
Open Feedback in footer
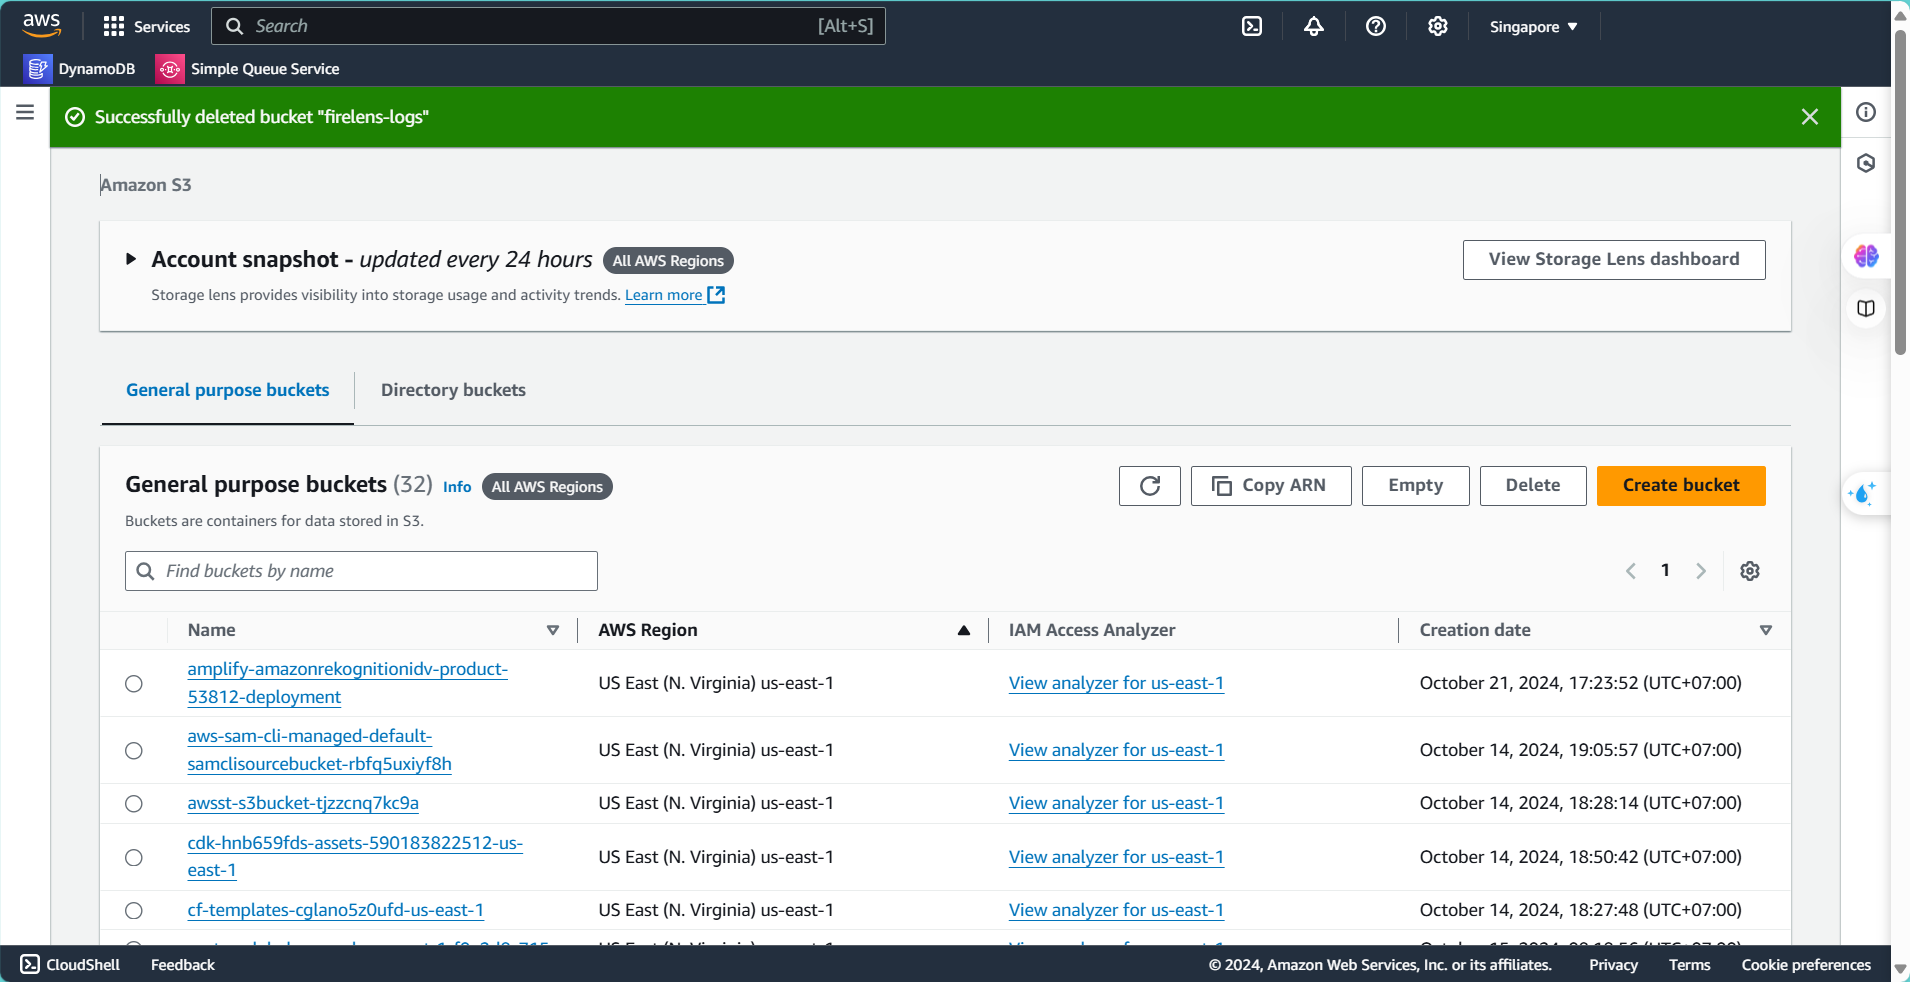(x=183, y=964)
